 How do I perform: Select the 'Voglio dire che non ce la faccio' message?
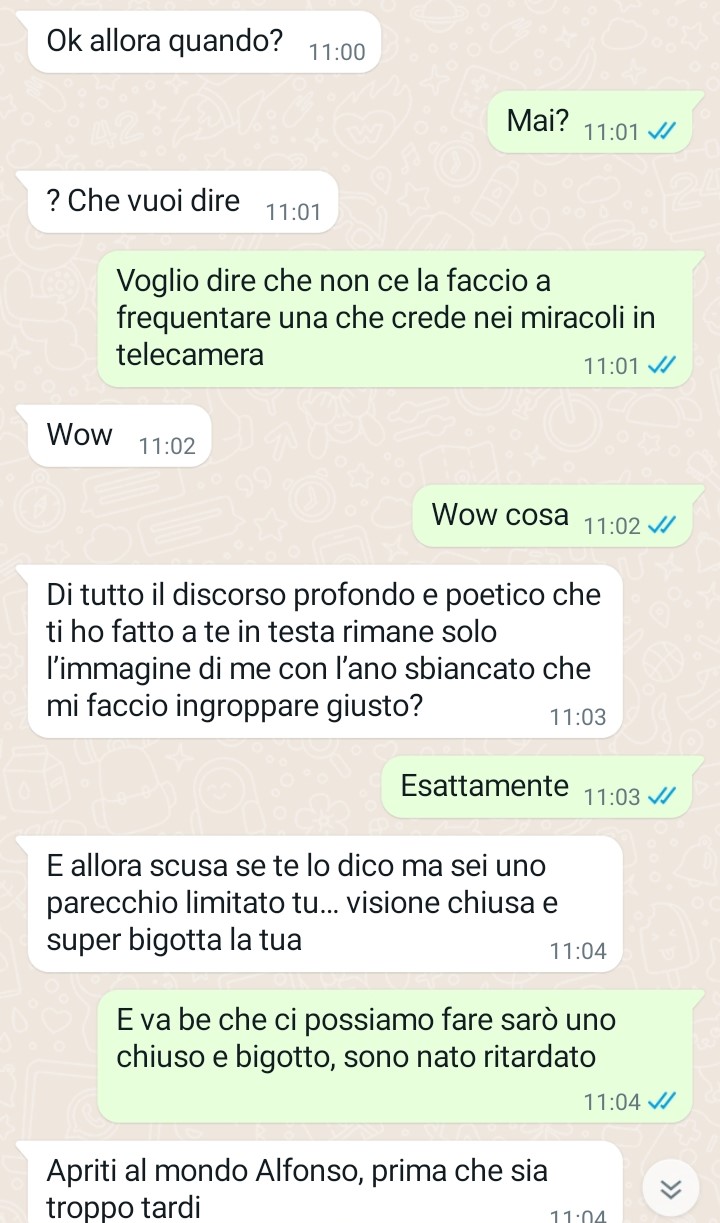(395, 319)
